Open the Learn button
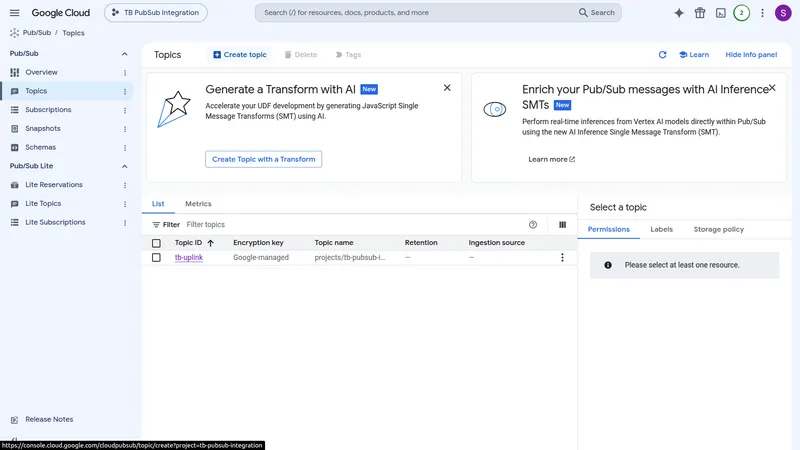The image size is (800, 450). 694,55
